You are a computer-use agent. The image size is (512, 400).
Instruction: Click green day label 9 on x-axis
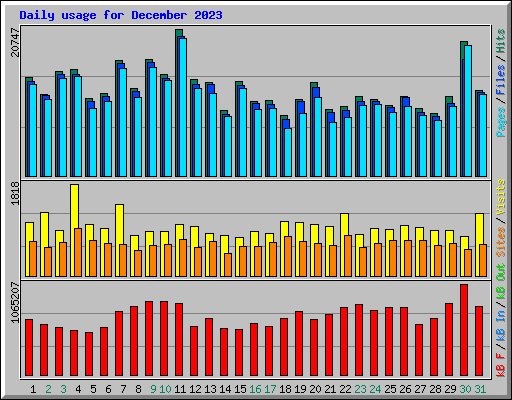[x=153, y=389]
